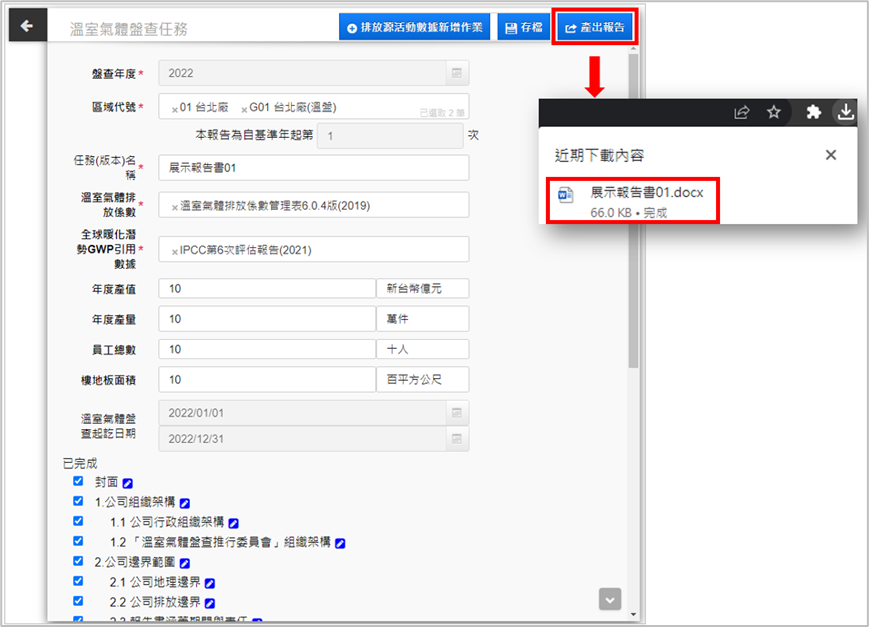Bookmark page with the star icon
The width and height of the screenshot is (869, 627).
[773, 112]
